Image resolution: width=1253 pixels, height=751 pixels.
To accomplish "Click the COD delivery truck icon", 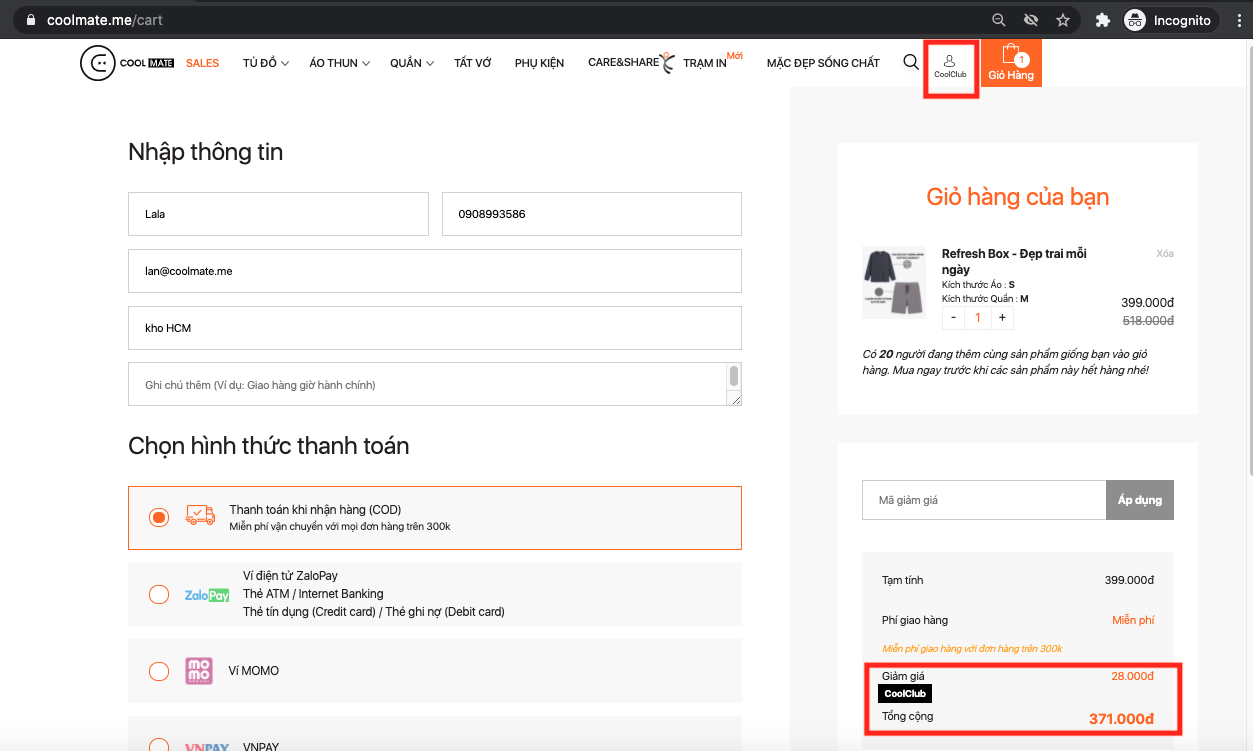I will [201, 516].
